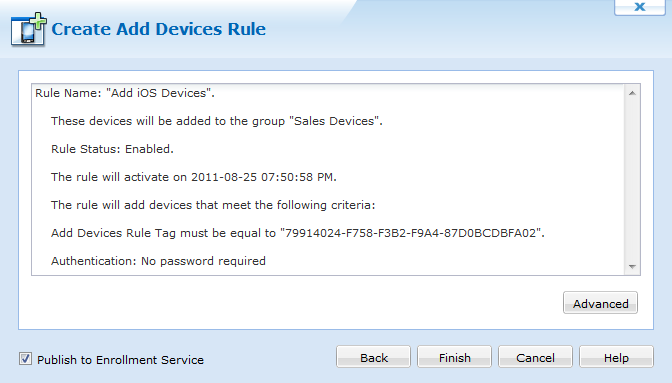The image size is (672, 383).
Task: Click the Rule Name 'Add iOS Devices' line
Action: click(x=125, y=93)
